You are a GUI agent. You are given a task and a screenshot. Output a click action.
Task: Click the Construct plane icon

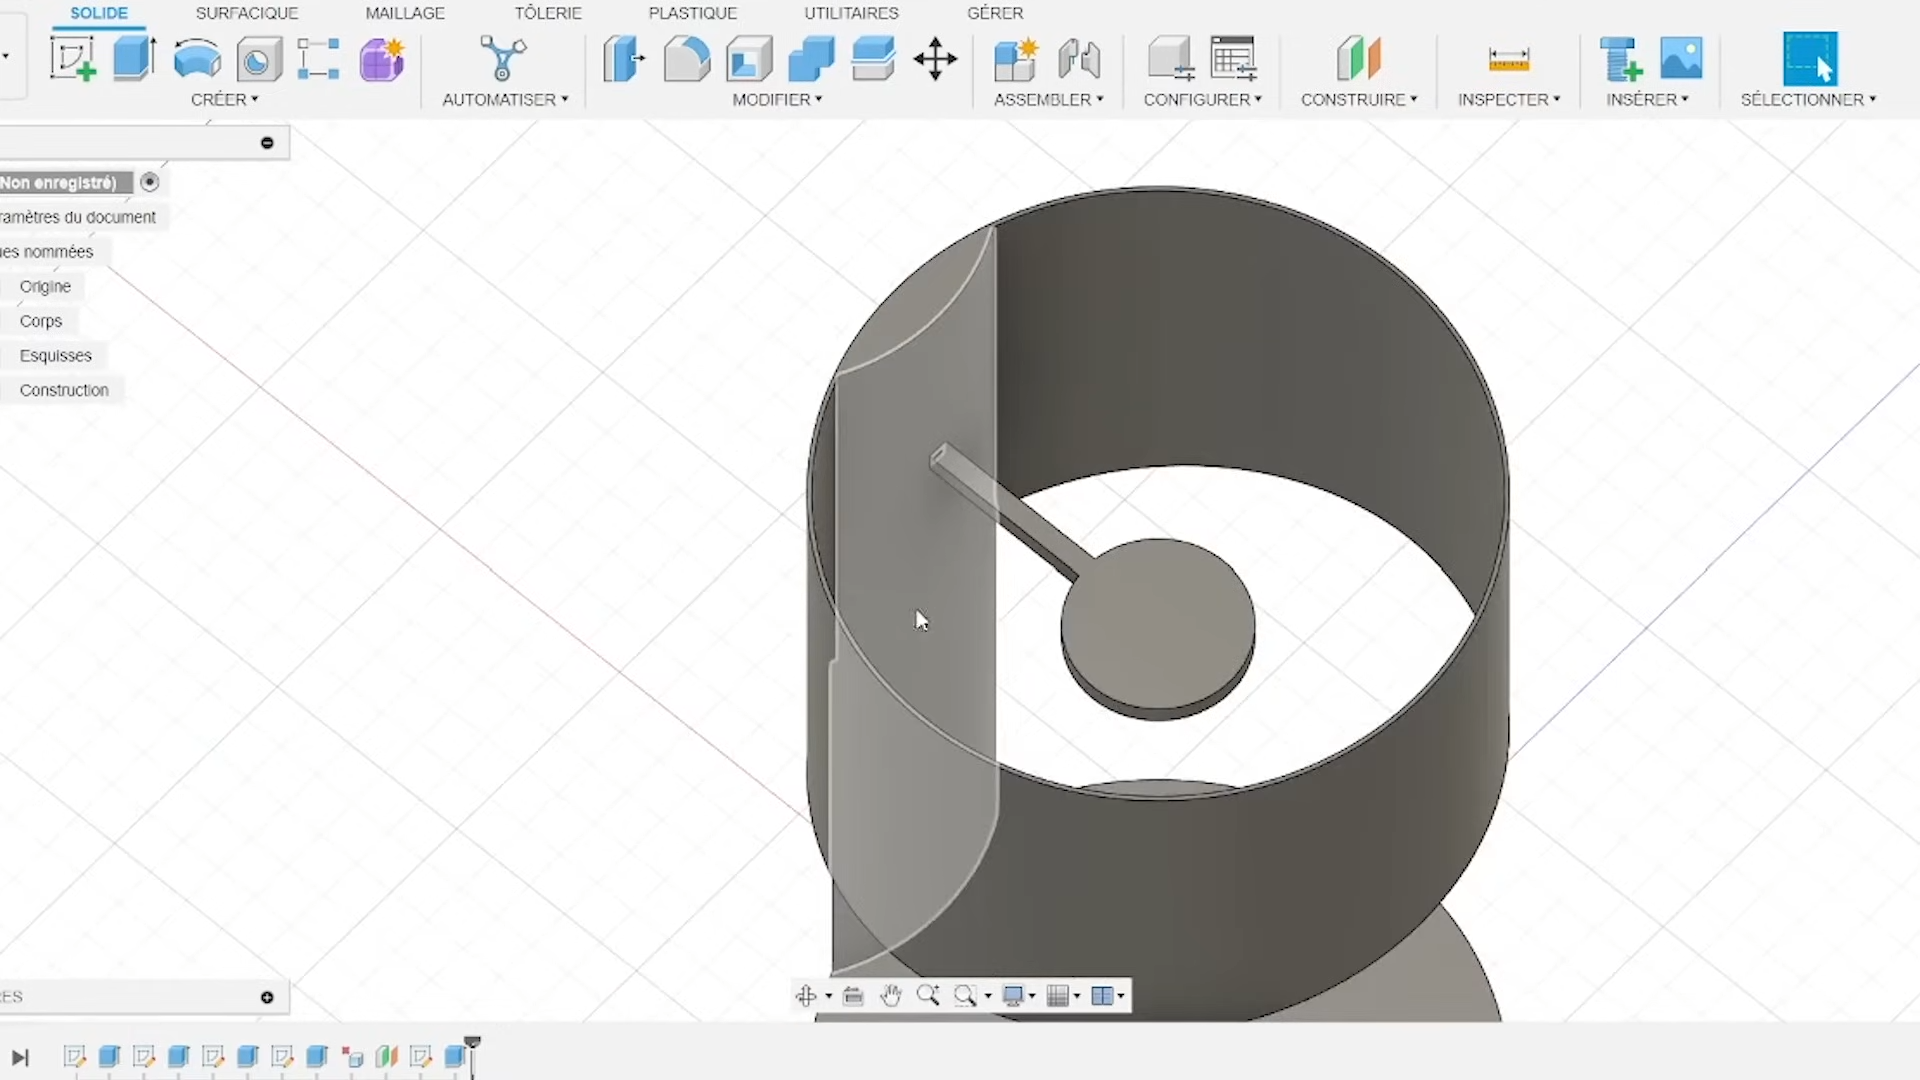point(1359,59)
